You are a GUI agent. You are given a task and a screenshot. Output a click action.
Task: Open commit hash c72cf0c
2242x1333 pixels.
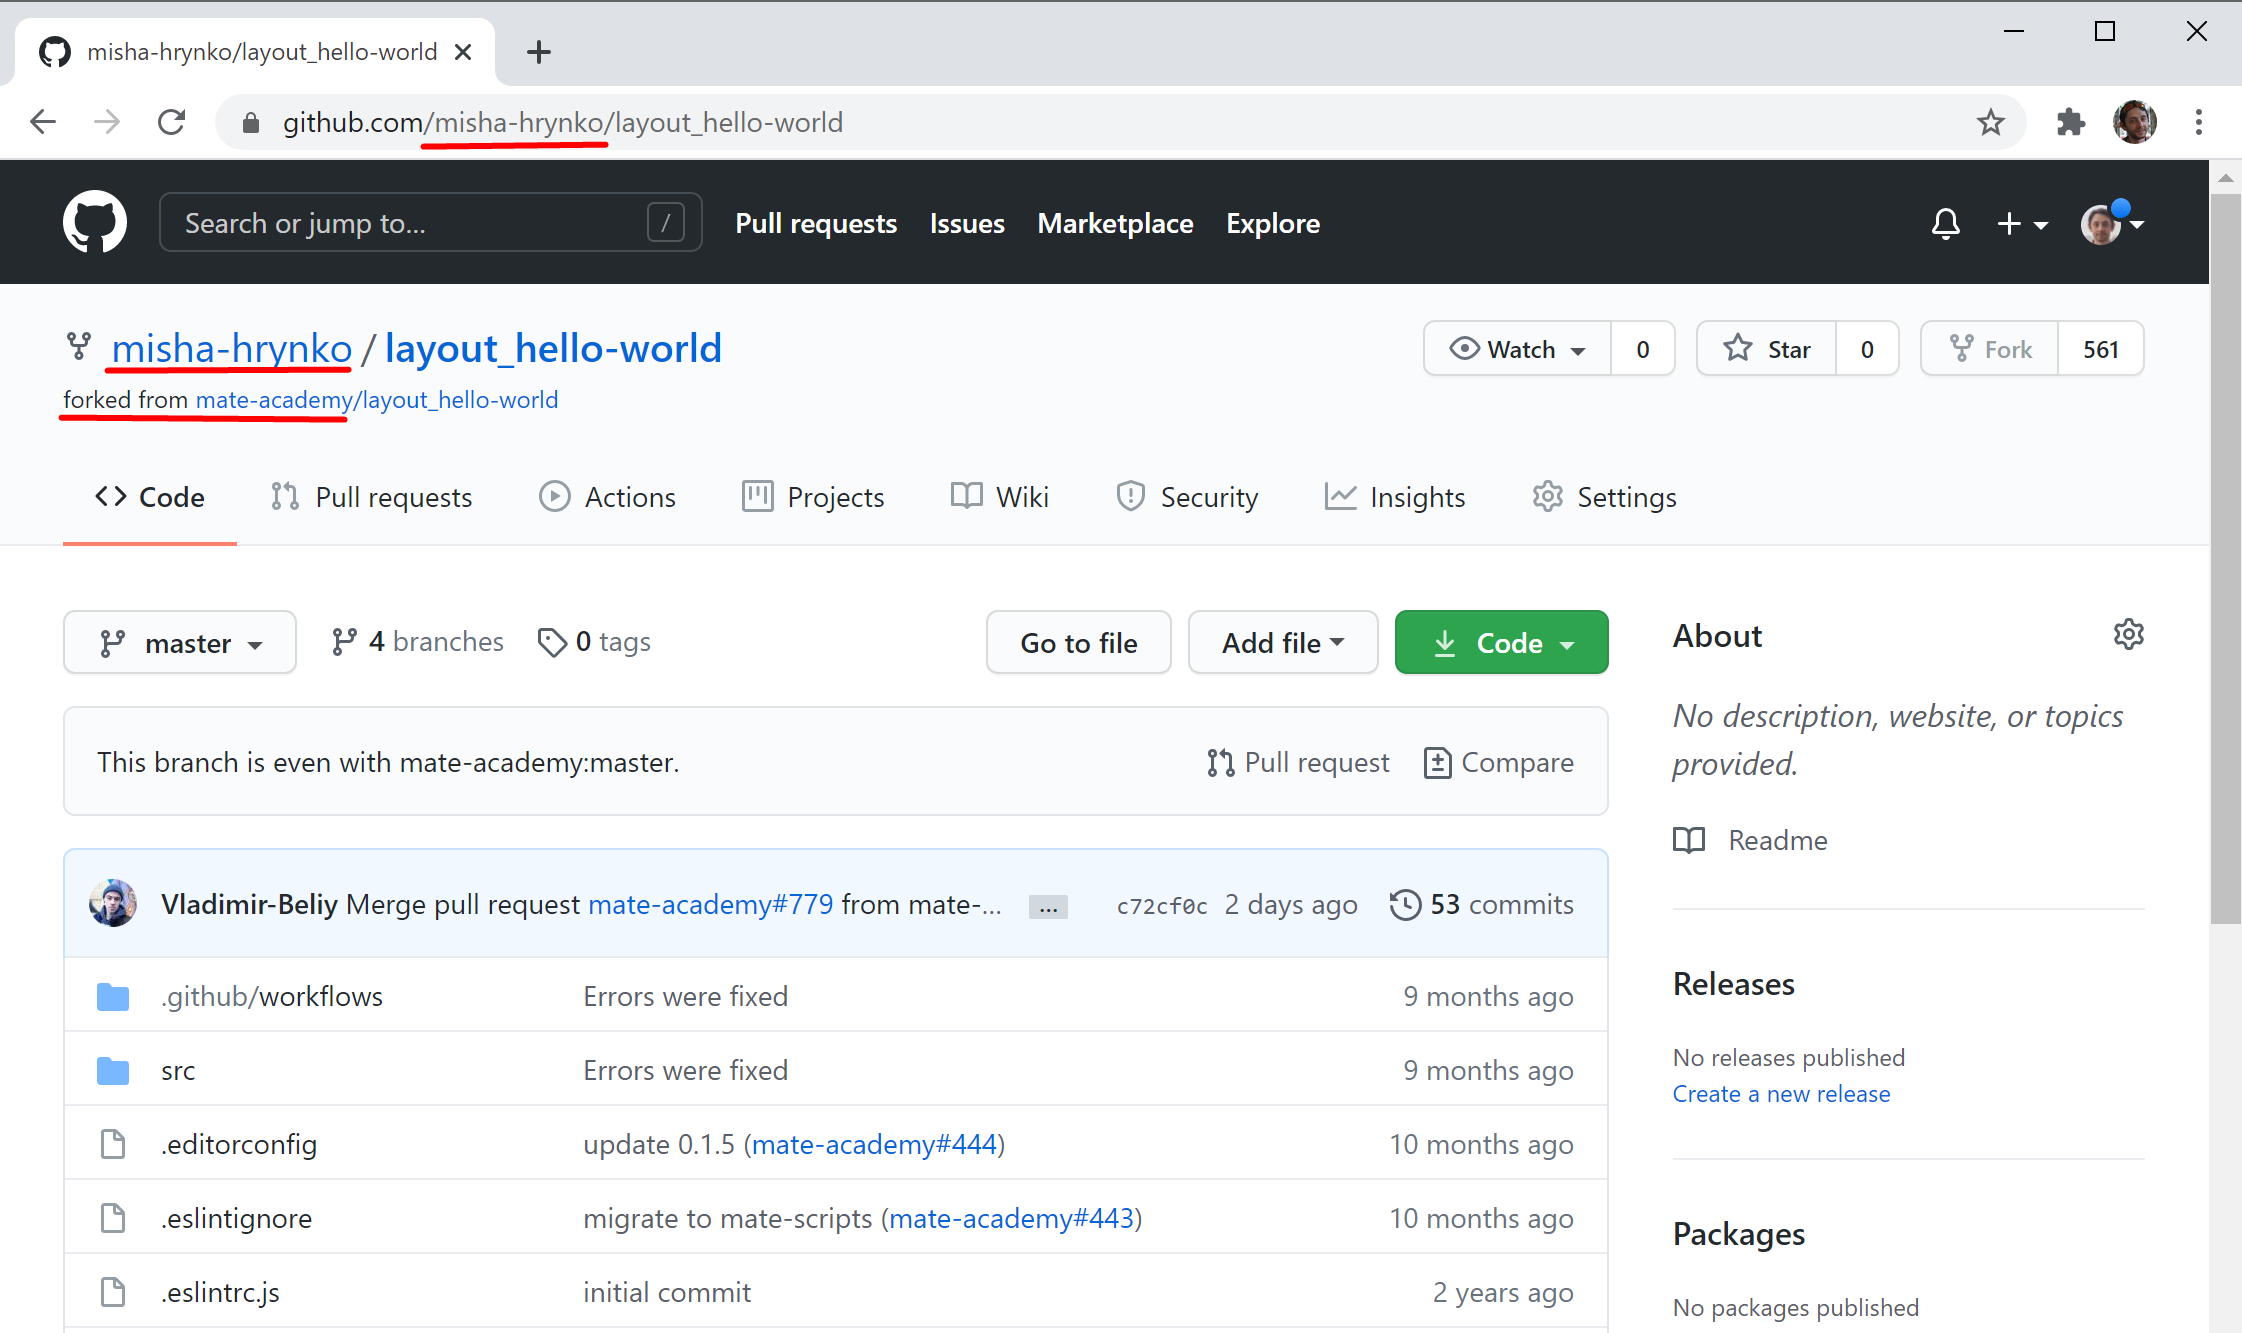click(x=1162, y=906)
